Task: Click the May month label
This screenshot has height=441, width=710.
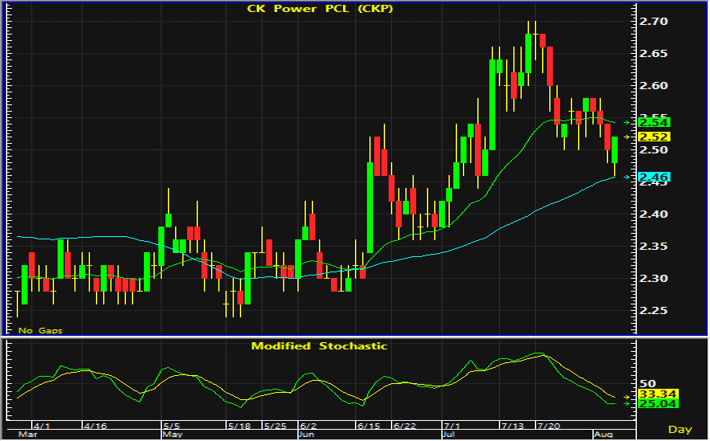Action: pos(172,435)
